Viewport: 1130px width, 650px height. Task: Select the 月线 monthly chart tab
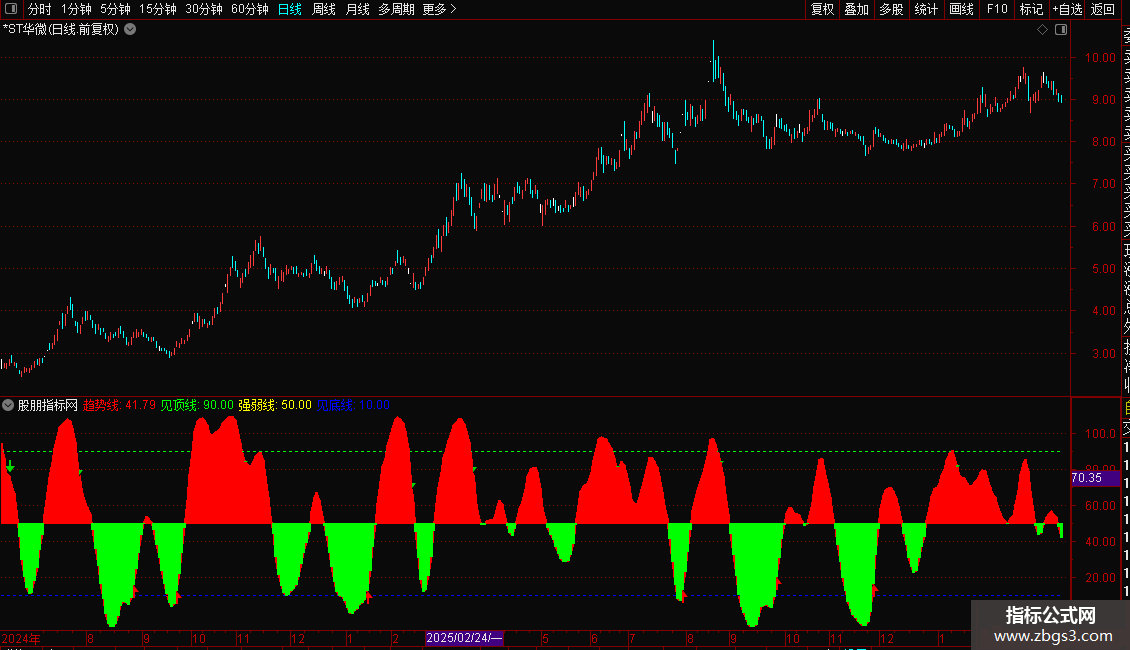(x=357, y=9)
